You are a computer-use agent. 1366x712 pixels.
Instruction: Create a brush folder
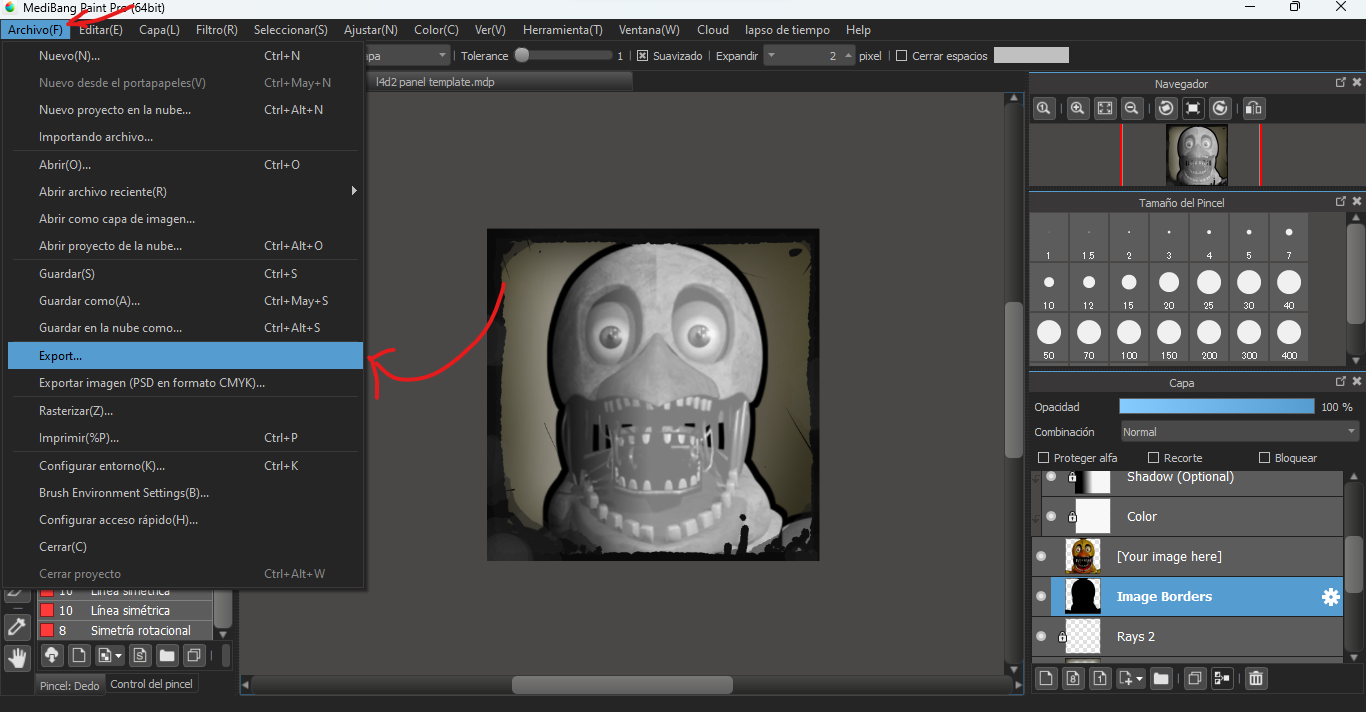pyautogui.click(x=167, y=656)
